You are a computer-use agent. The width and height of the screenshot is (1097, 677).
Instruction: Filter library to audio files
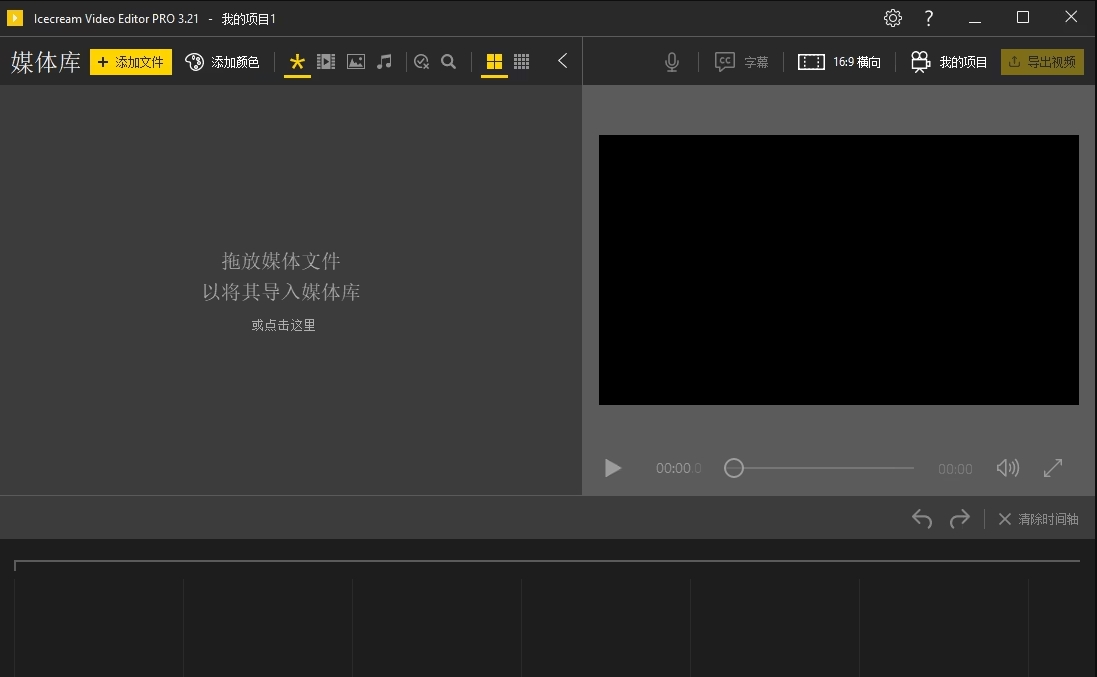click(x=384, y=62)
